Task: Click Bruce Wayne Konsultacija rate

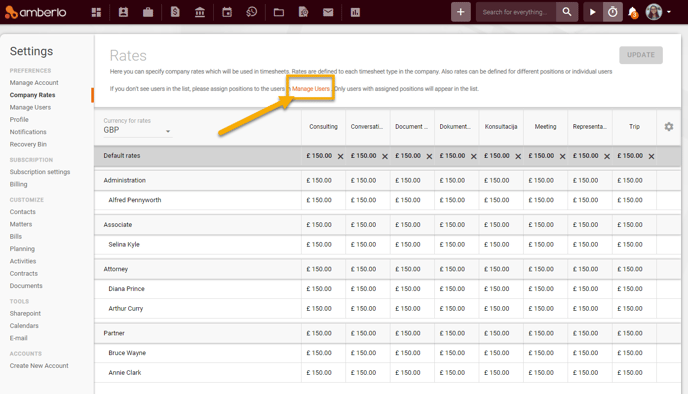Action: point(497,353)
